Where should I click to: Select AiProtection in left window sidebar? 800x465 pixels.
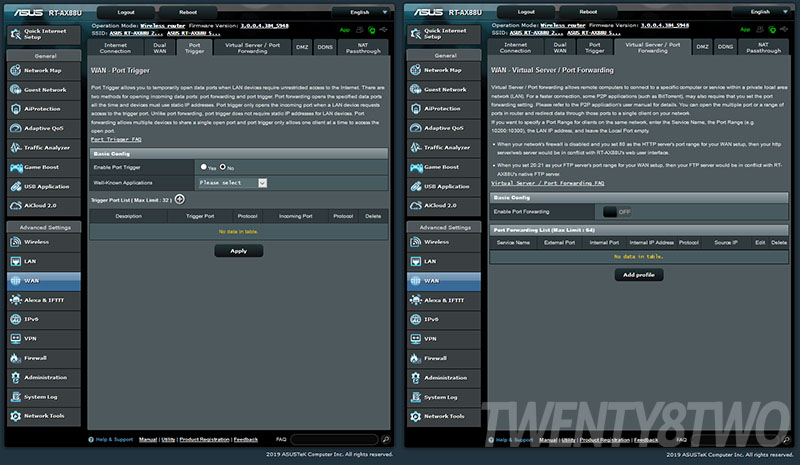pos(44,109)
